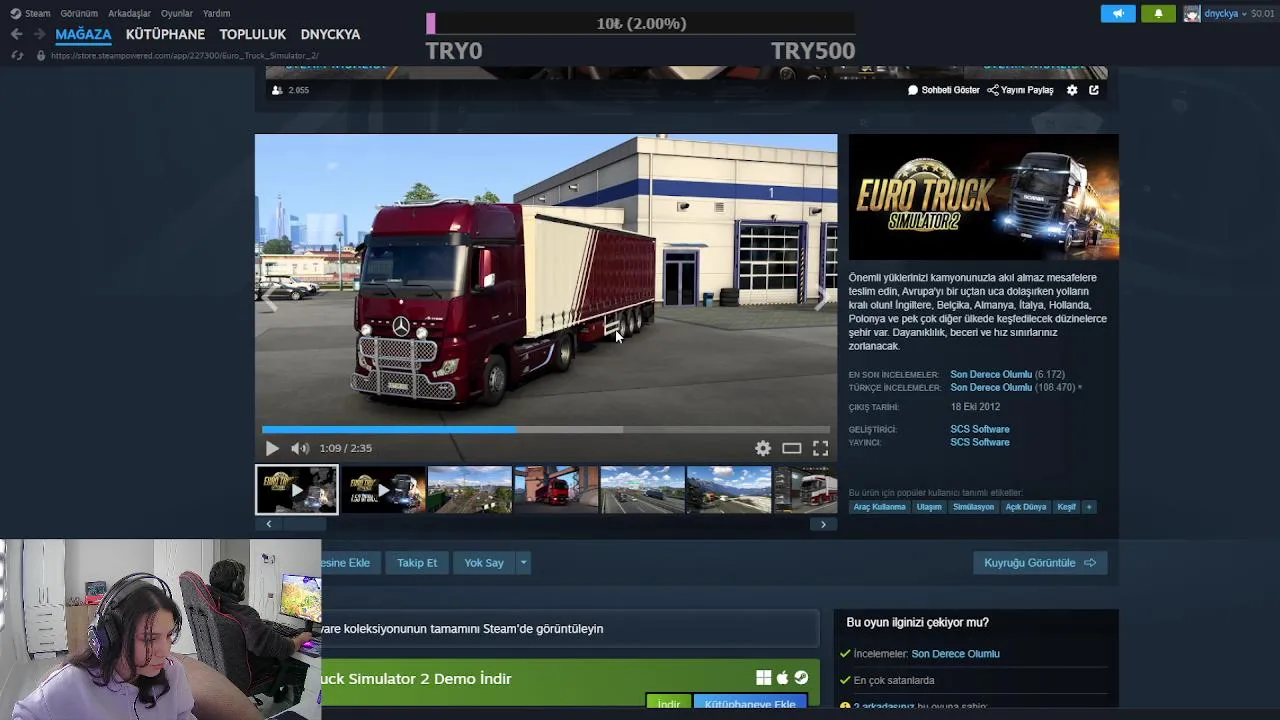The width and height of the screenshot is (1280, 720).
Task: Open KÜTÜPHANE library tab
Action: [x=165, y=34]
